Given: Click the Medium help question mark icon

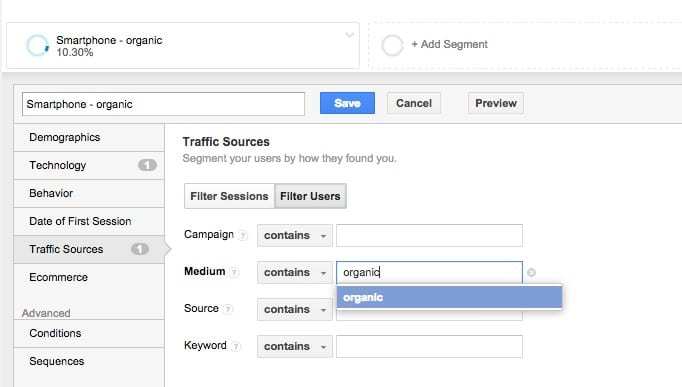Looking at the screenshot, I should tap(234, 272).
